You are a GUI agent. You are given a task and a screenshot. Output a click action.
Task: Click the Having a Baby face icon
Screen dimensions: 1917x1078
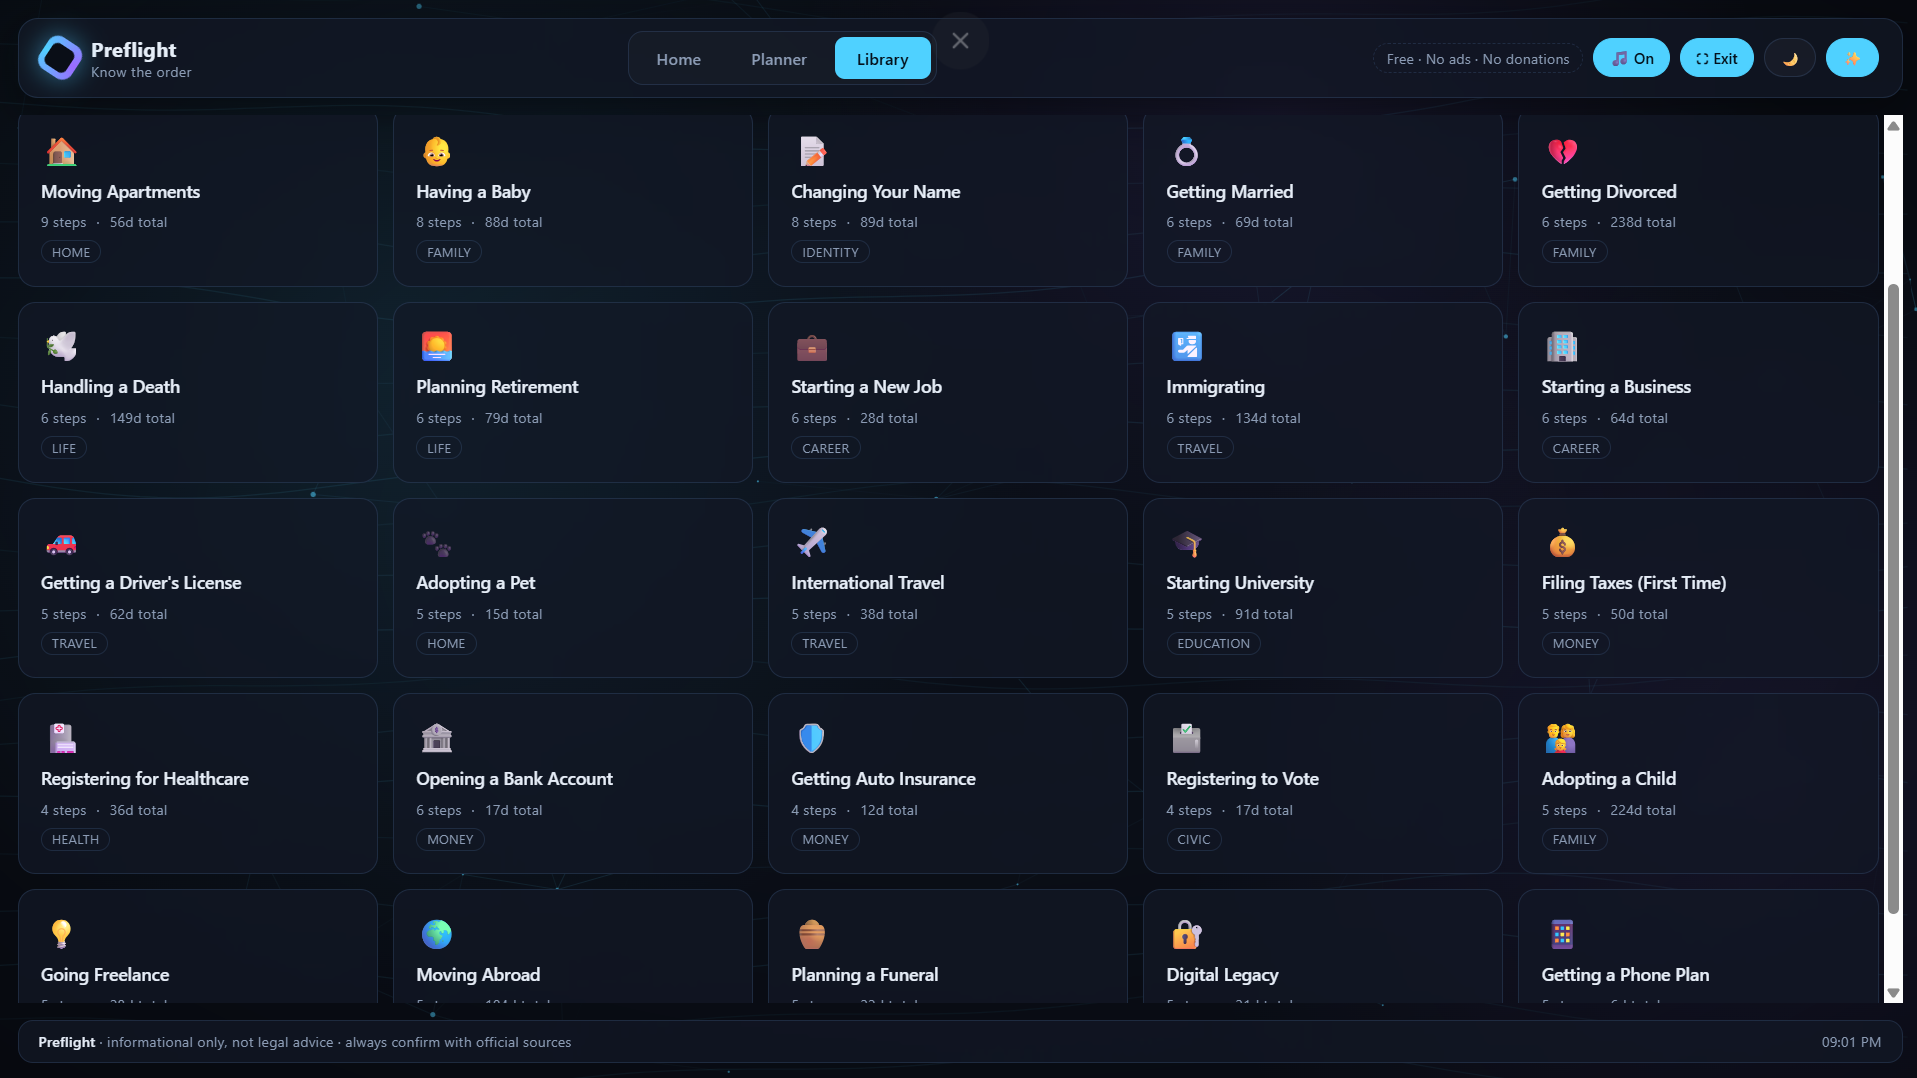pyautogui.click(x=436, y=152)
